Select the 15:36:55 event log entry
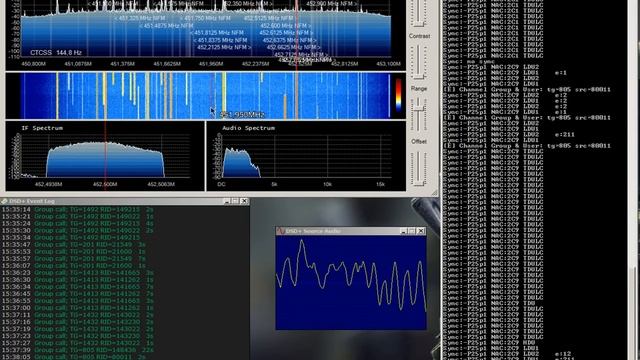 78,301
